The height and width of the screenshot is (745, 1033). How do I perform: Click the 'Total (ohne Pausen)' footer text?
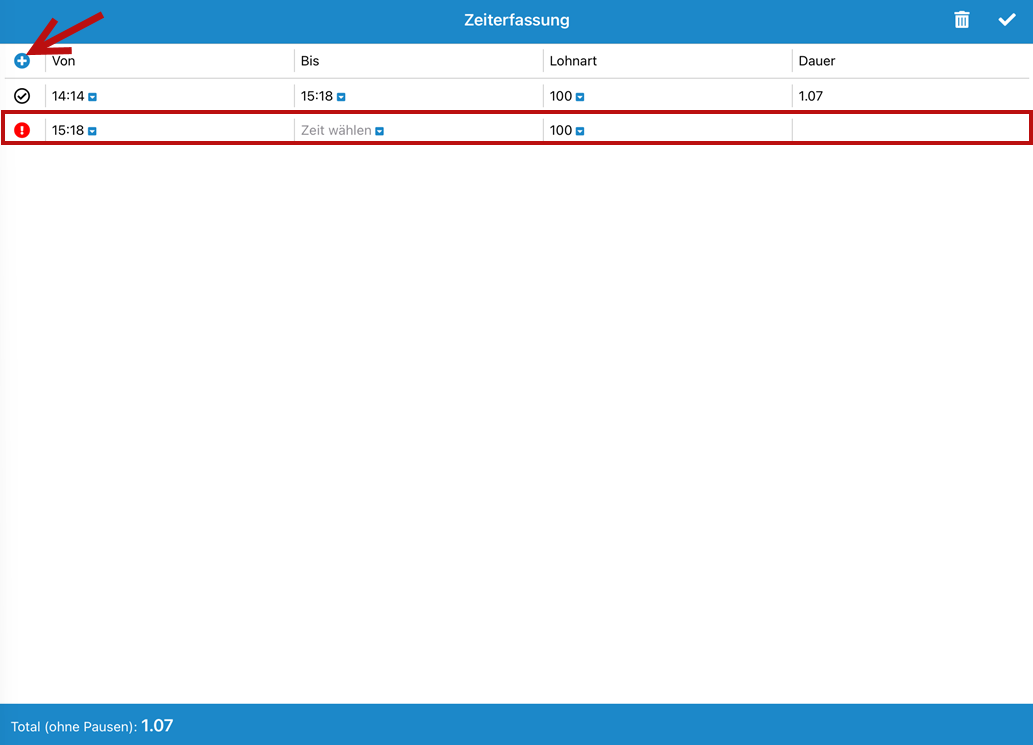coord(74,727)
